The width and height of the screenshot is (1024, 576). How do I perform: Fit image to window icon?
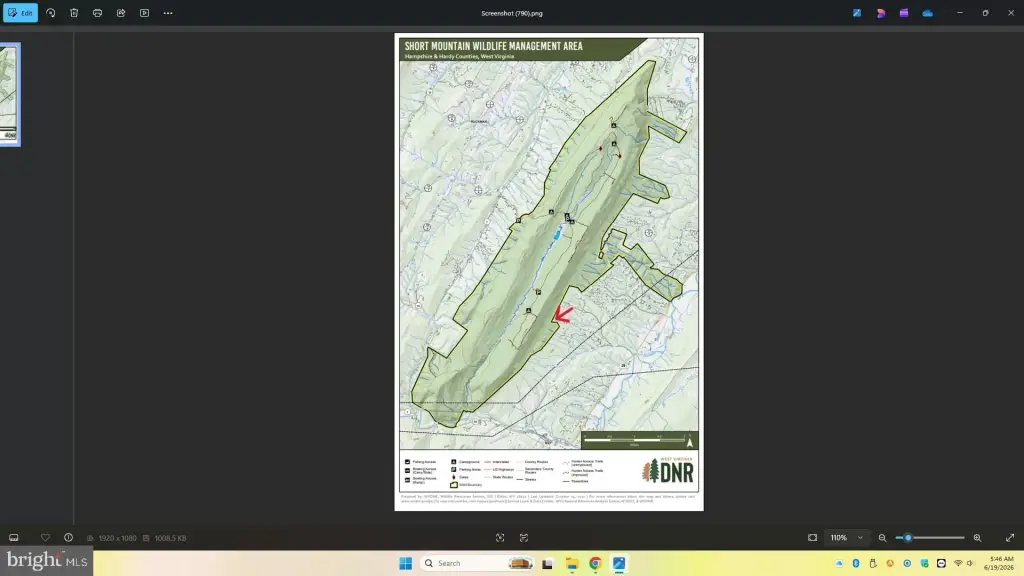[812, 538]
